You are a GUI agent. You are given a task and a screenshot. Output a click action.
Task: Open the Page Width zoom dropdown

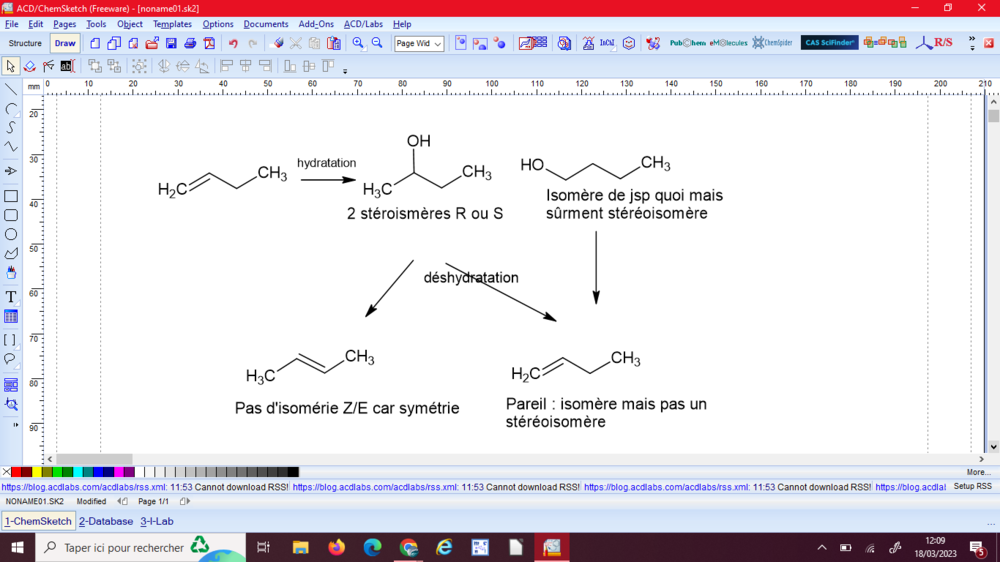tap(419, 44)
